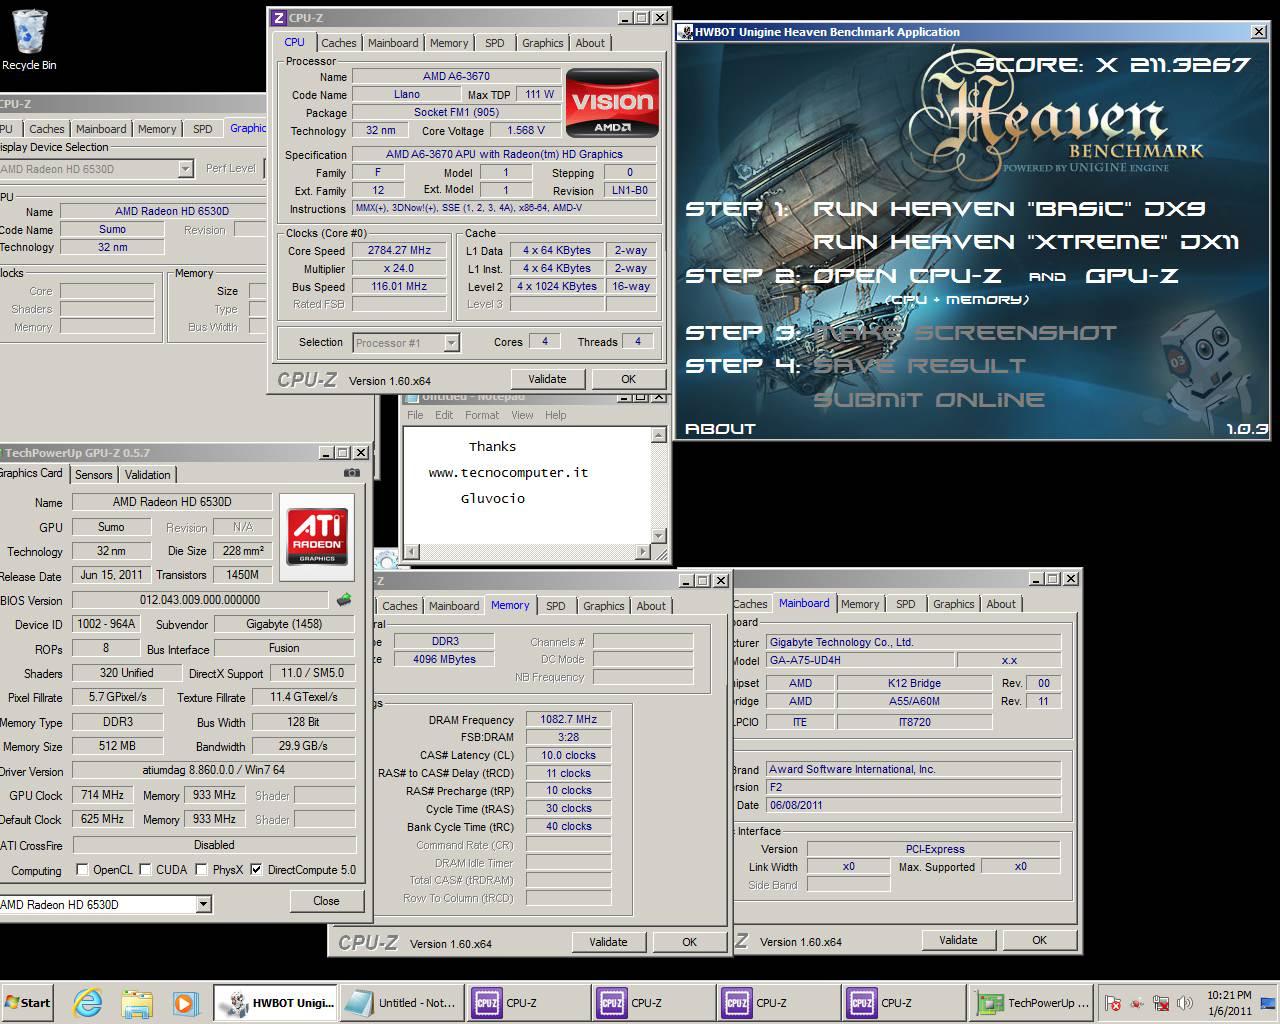Open the GPU selection dropdown in GPU-Z
Viewport: 1280px width, 1024px height.
click(203, 904)
